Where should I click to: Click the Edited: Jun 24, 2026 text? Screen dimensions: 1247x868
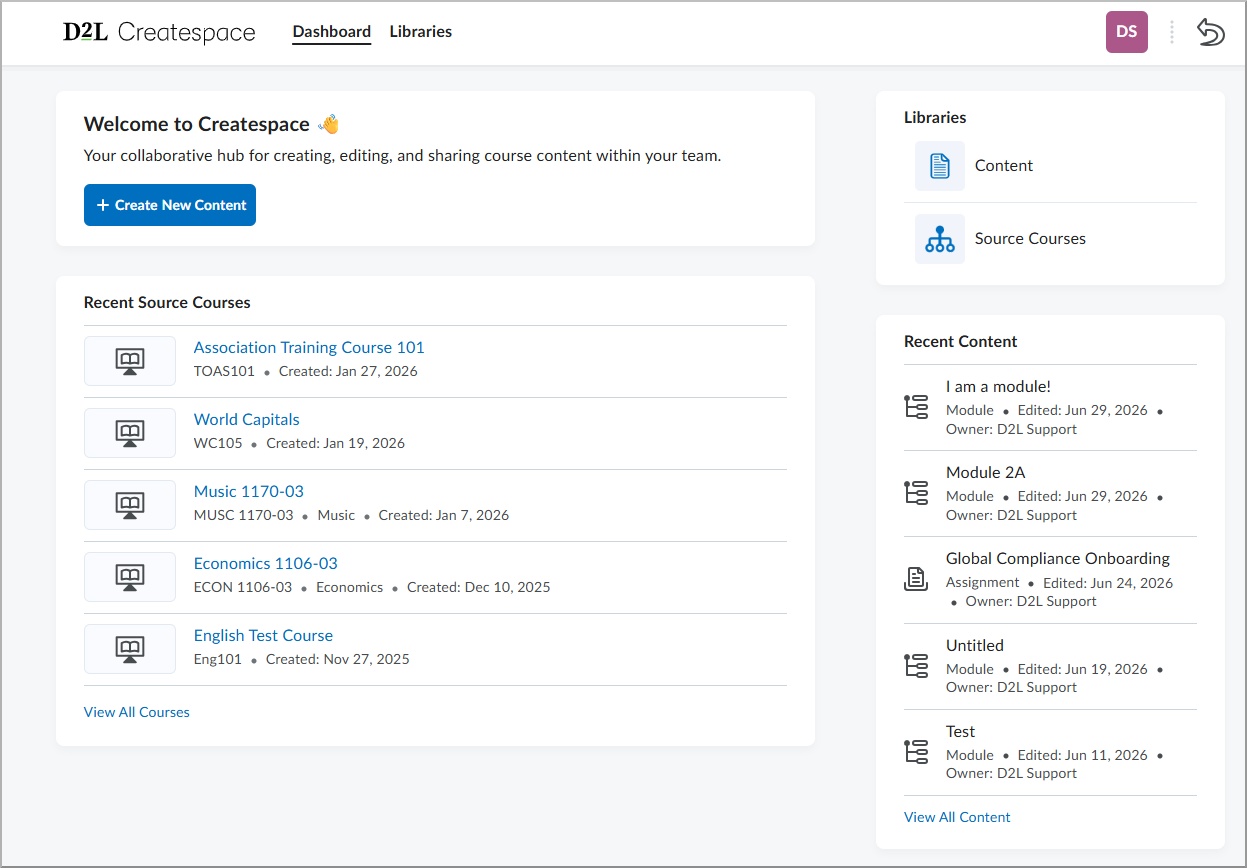tap(1108, 582)
